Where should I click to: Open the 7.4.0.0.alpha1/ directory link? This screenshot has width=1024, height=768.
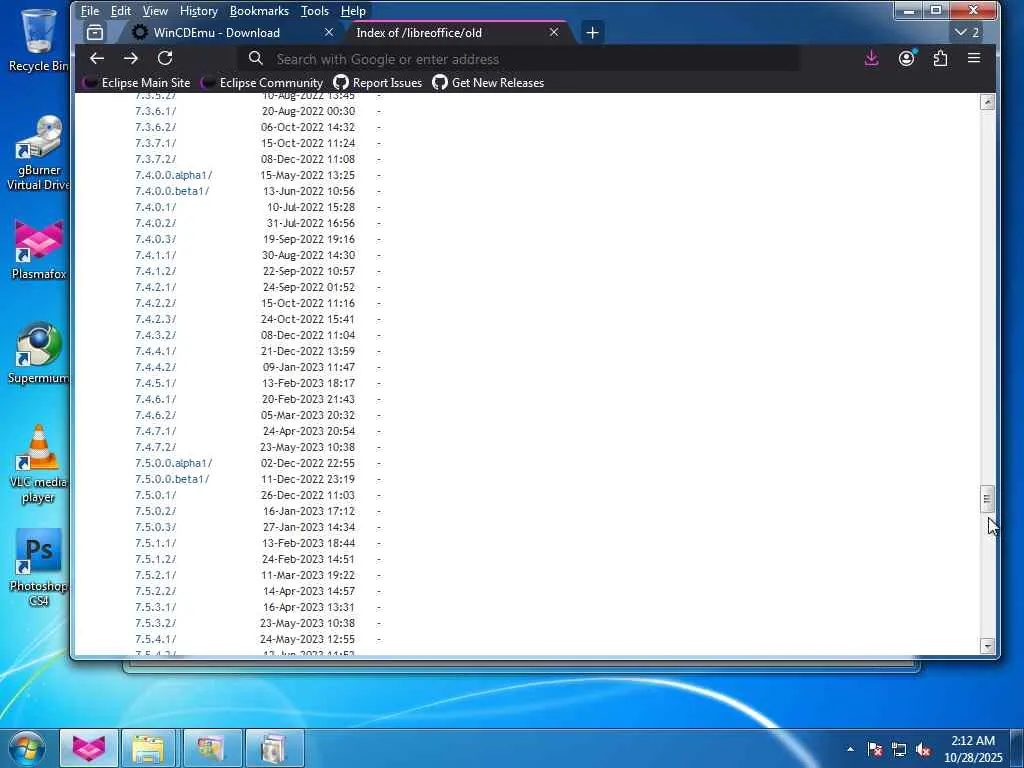pos(174,175)
